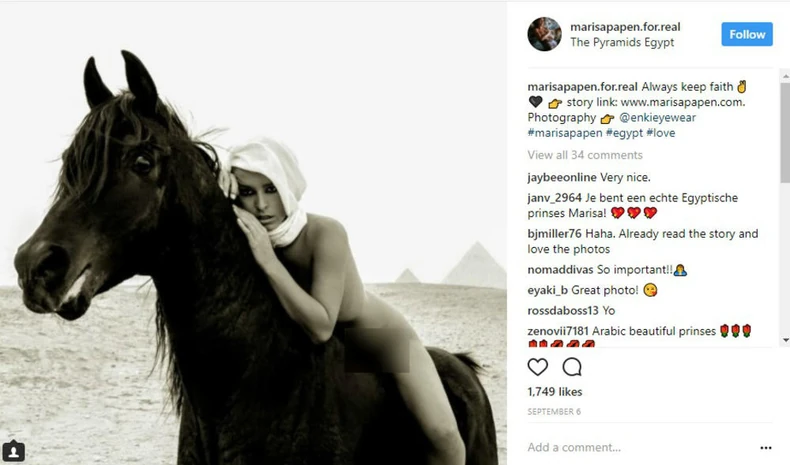Image resolution: width=790 pixels, height=465 pixels.
Task: Open The Pyramids Egypt location link
Action: tap(622, 42)
